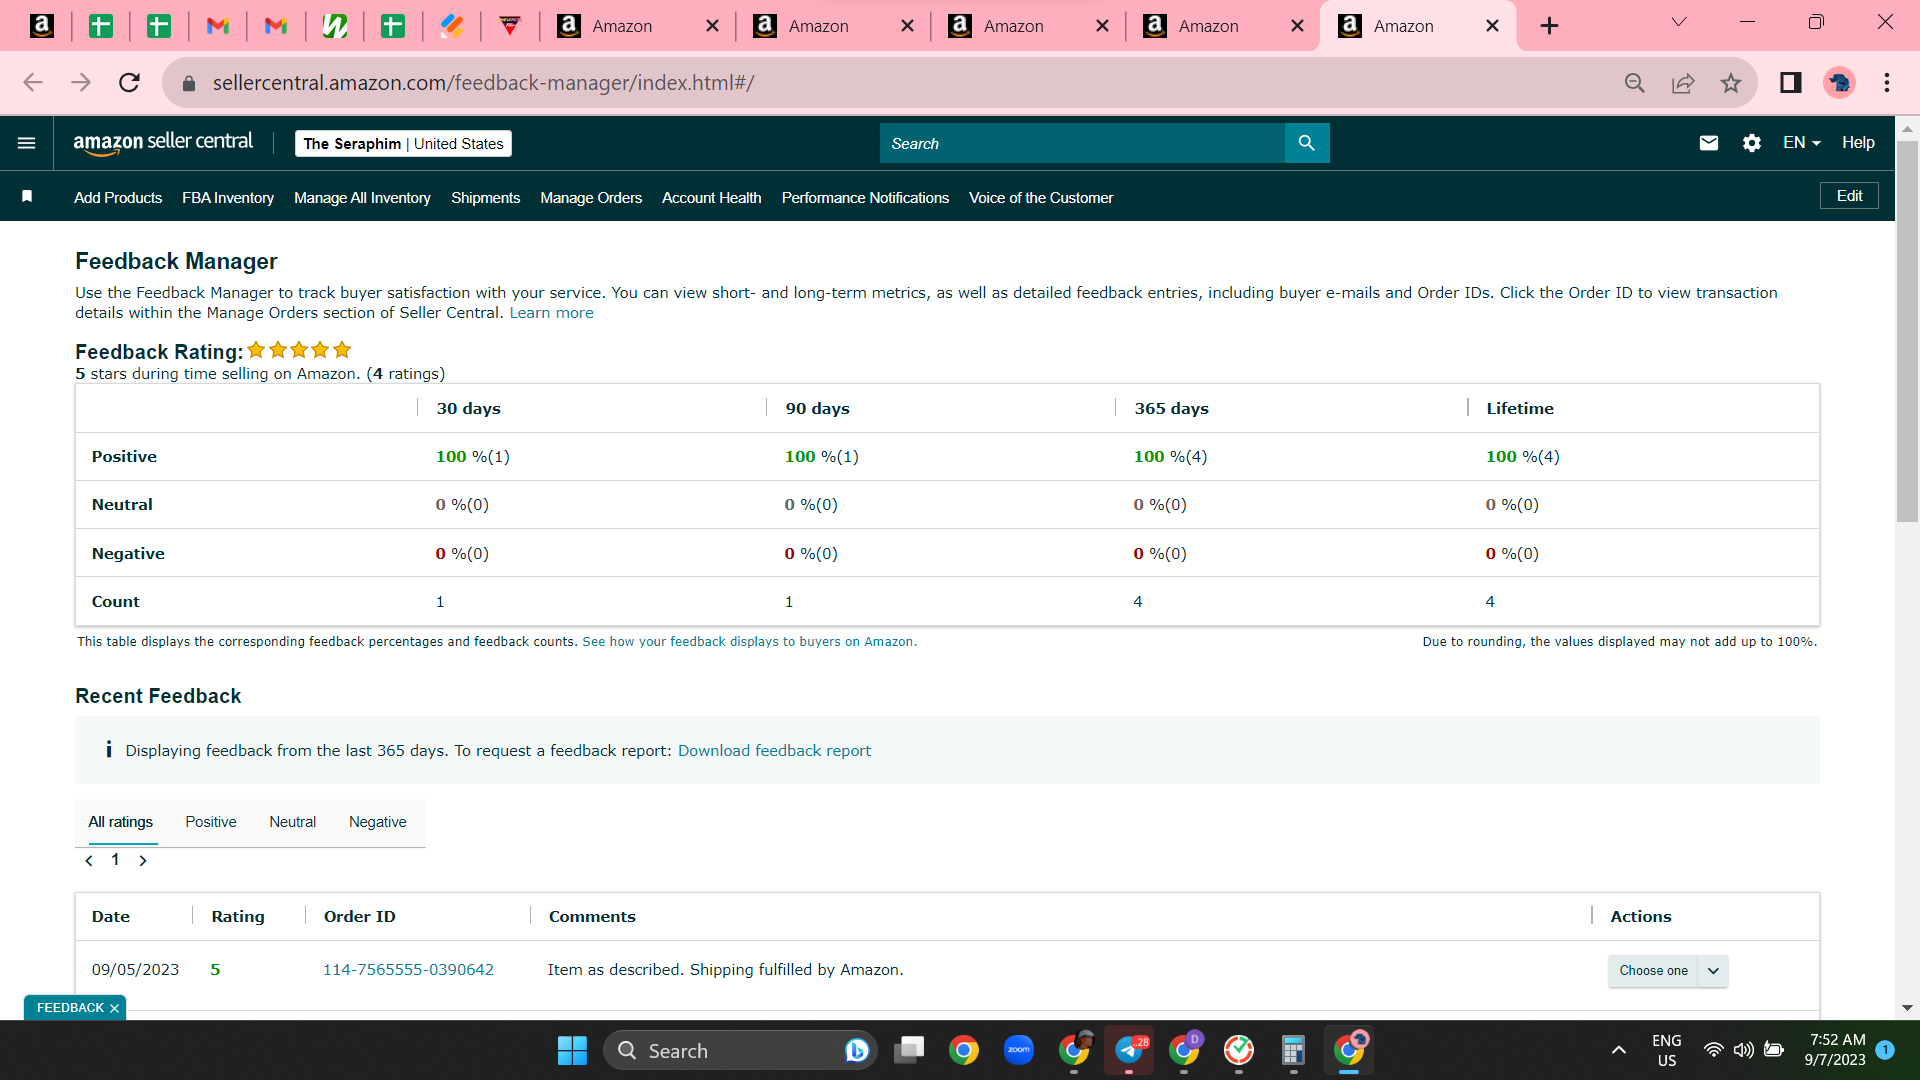The height and width of the screenshot is (1080, 1920).
Task: Open Shipments menu item
Action: pyautogui.click(x=485, y=198)
